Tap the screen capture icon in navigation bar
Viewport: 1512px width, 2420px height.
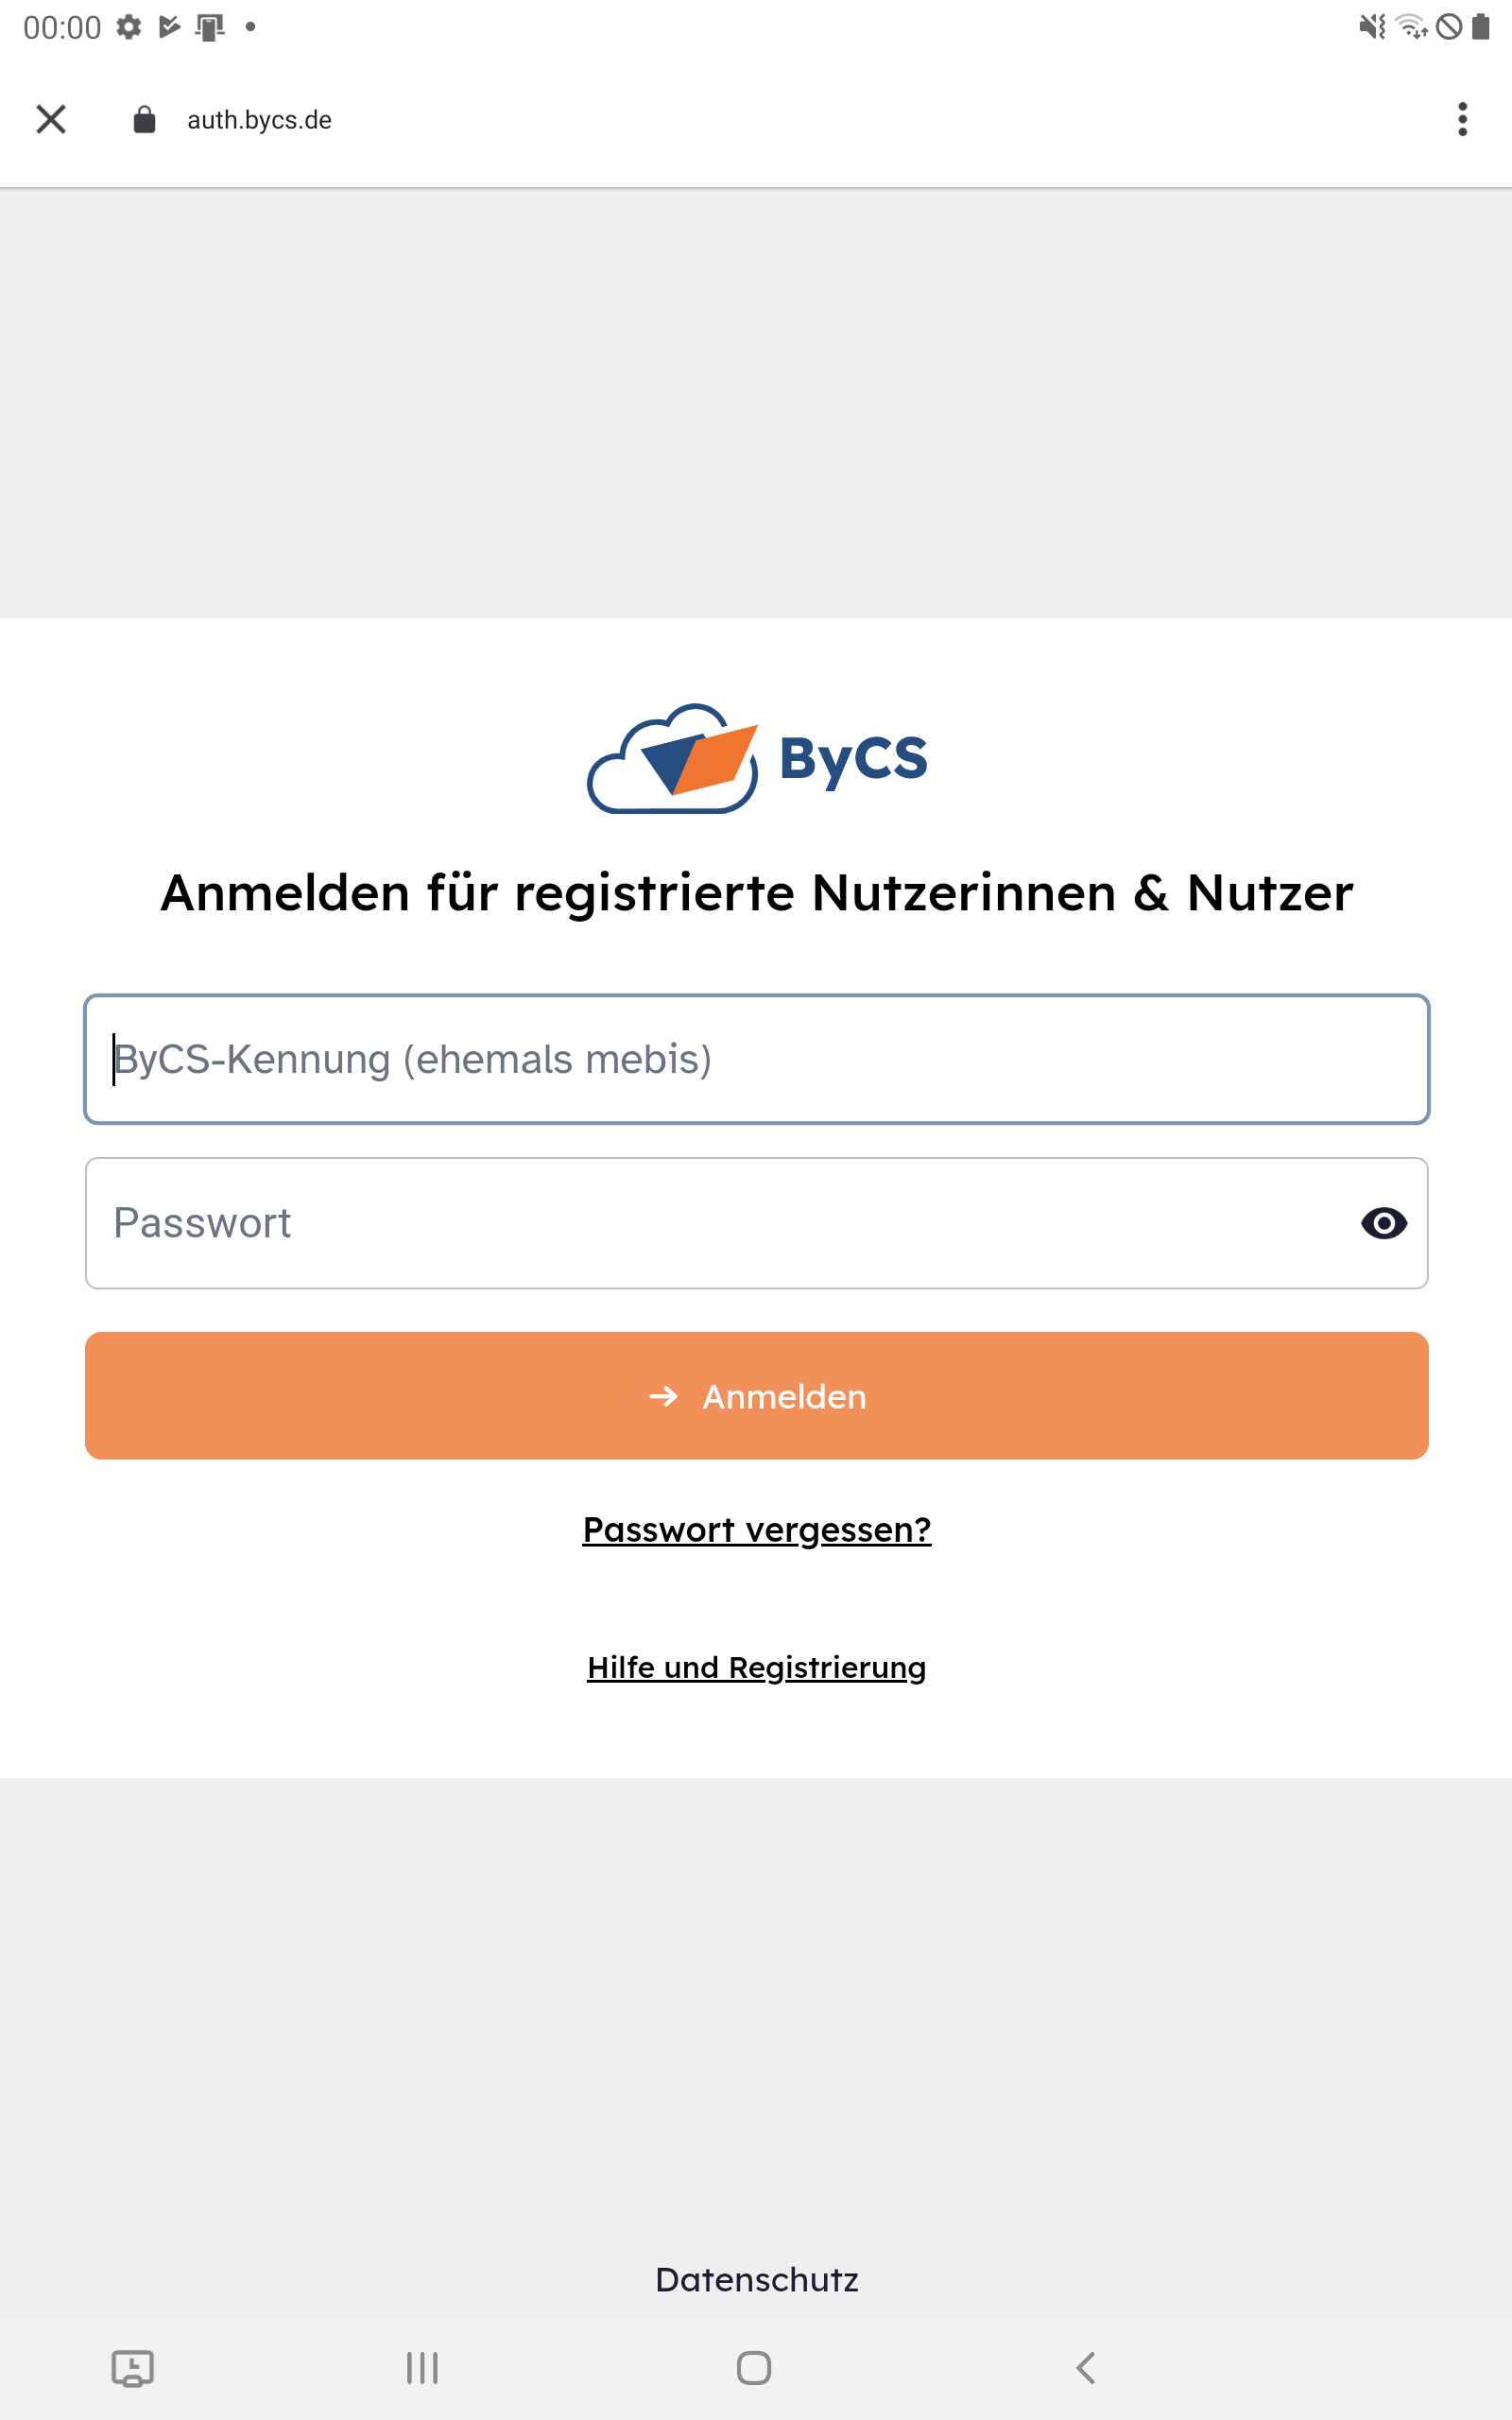133,2367
